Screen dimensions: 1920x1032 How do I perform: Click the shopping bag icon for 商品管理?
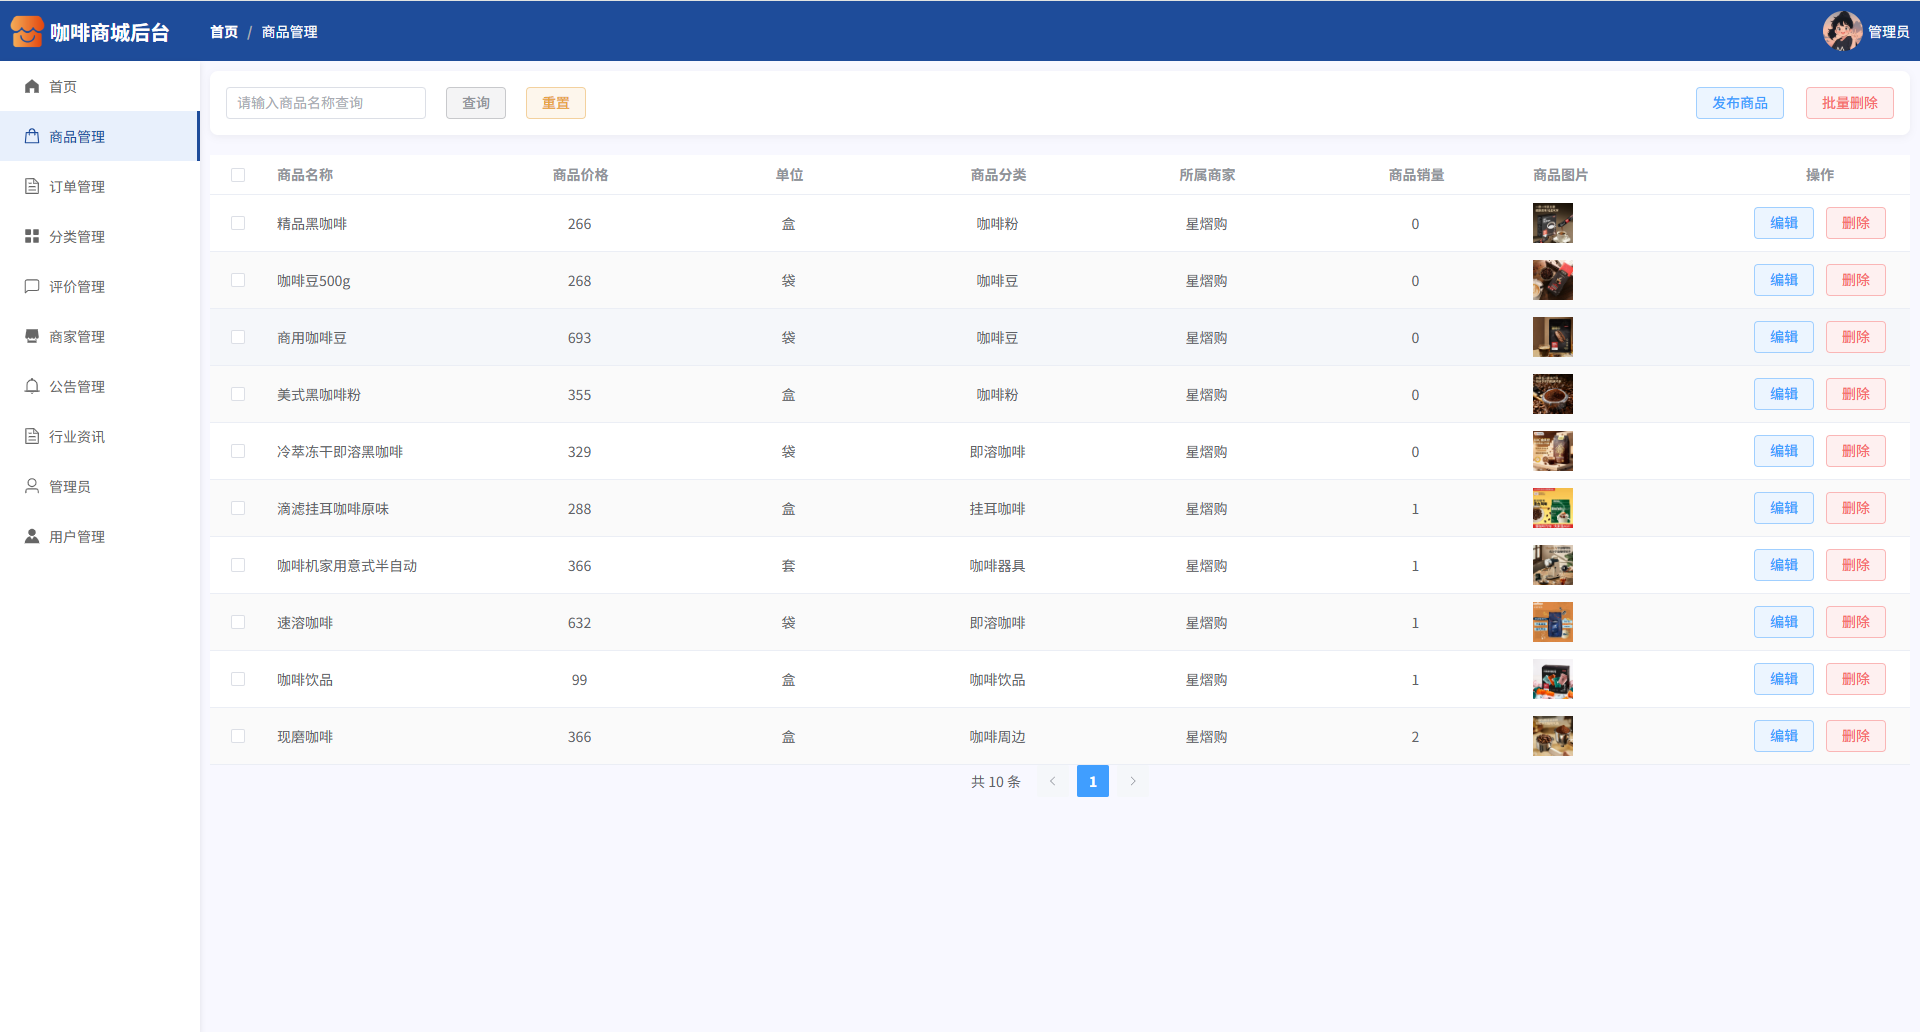click(32, 137)
